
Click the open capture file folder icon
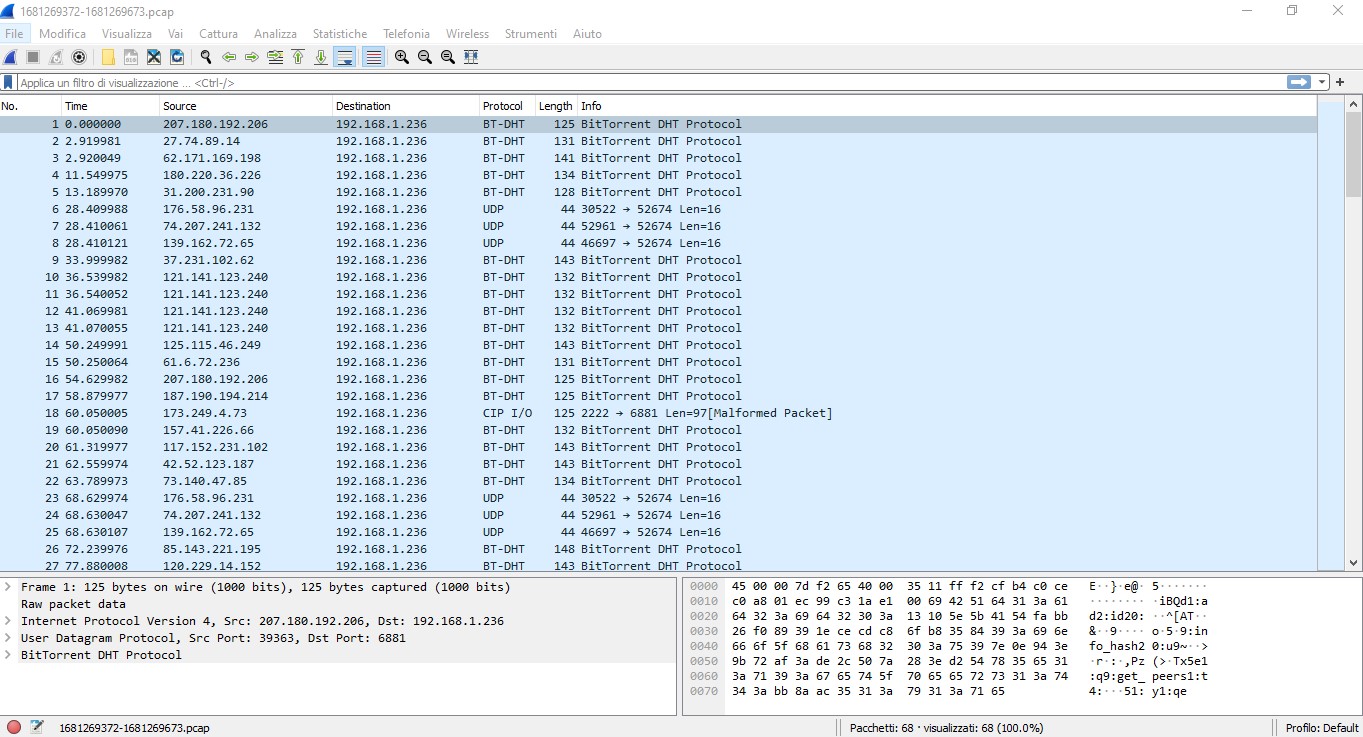click(x=108, y=57)
